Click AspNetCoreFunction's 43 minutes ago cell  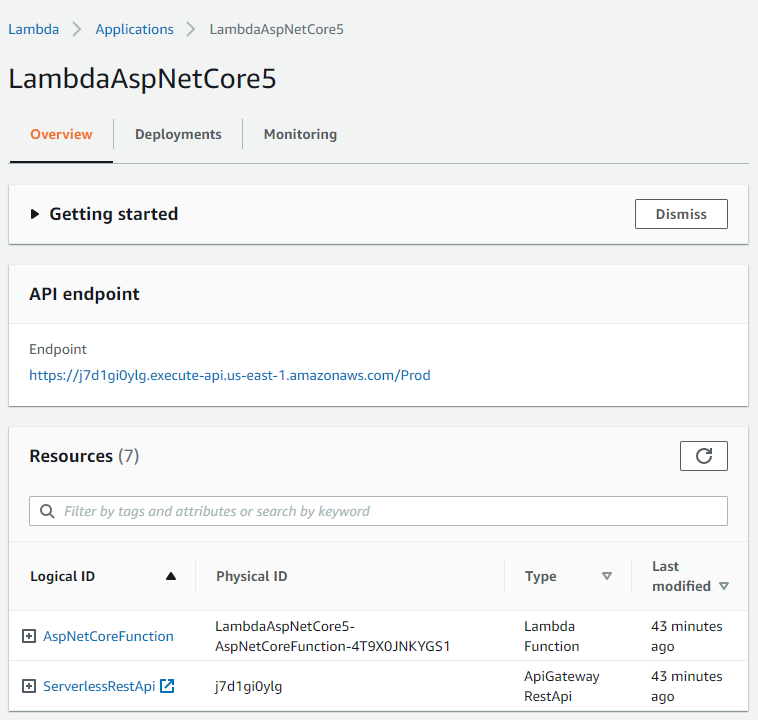click(686, 636)
